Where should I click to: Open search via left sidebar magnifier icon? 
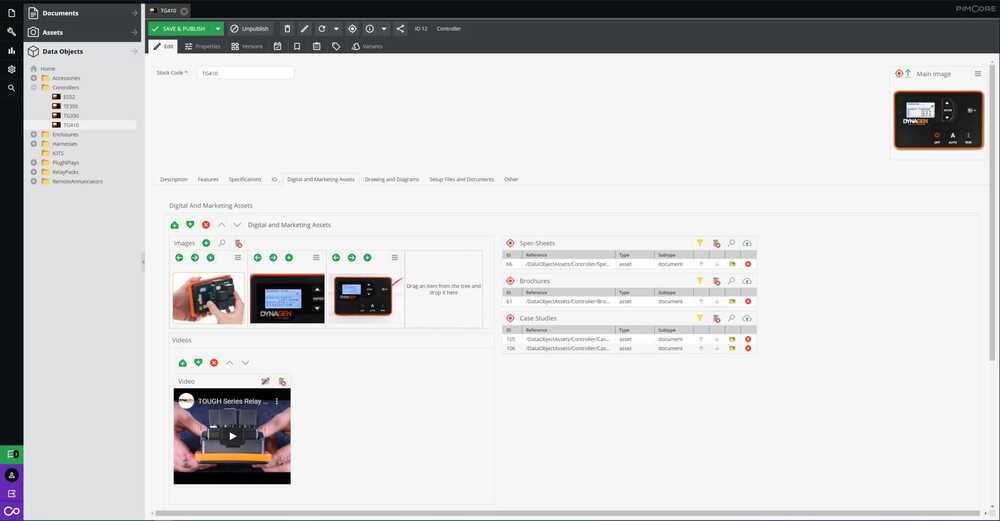click(x=11, y=88)
